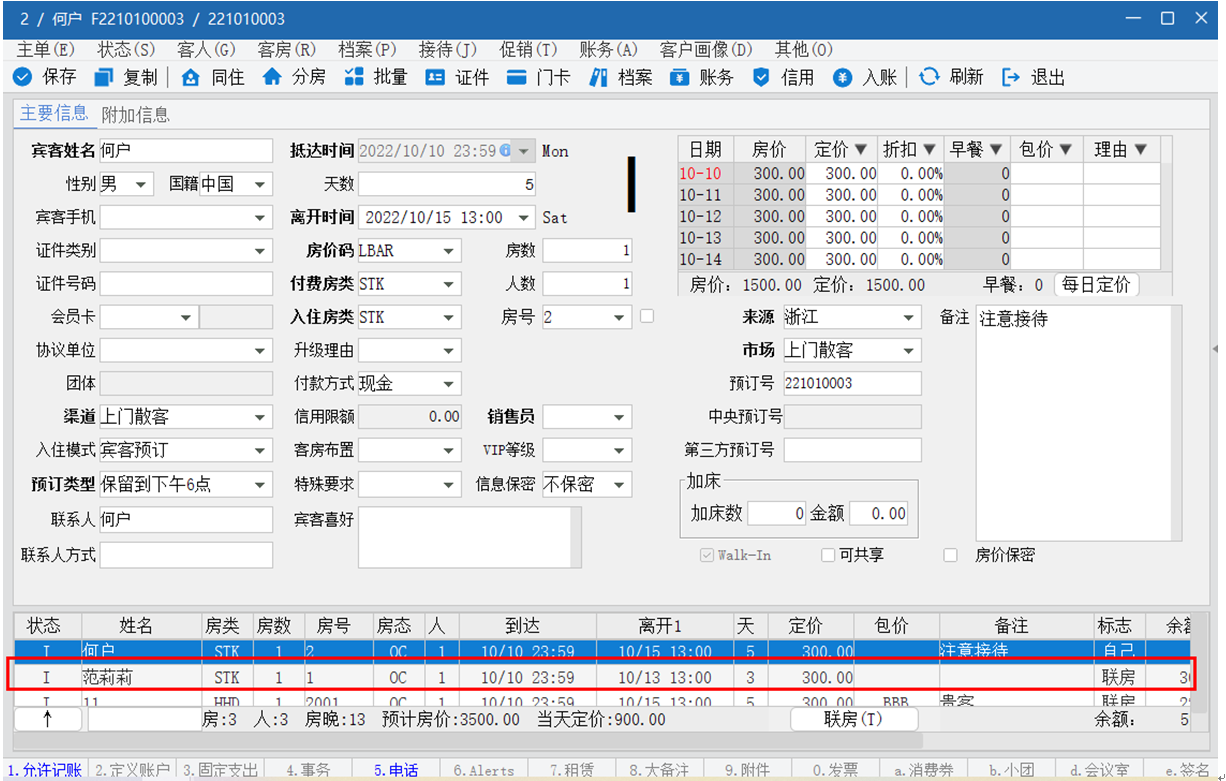Click the 刷新 refresh icon
The height and width of the screenshot is (781, 1226).
click(x=929, y=77)
